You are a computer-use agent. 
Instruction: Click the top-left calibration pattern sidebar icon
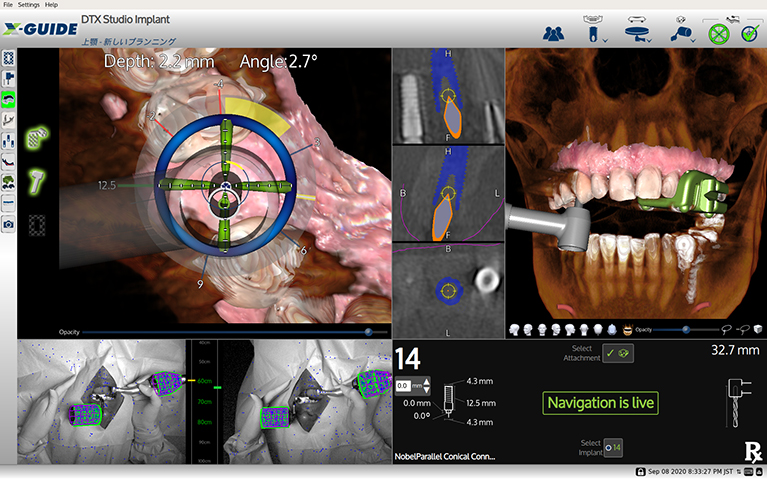point(9,57)
